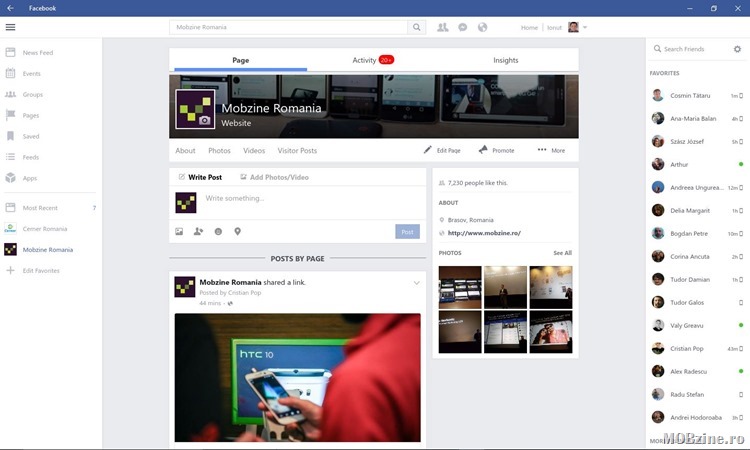This screenshot has height=450, width=750.
Task: Add location pin icon in composer
Action: (x=237, y=231)
